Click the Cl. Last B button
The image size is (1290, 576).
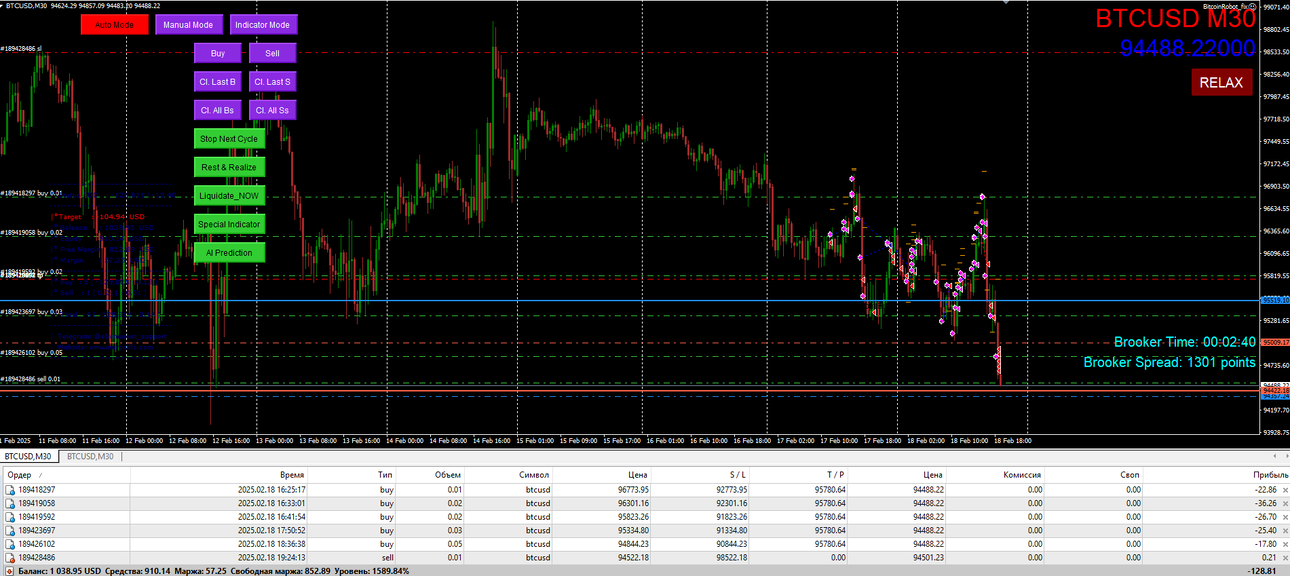[x=218, y=82]
